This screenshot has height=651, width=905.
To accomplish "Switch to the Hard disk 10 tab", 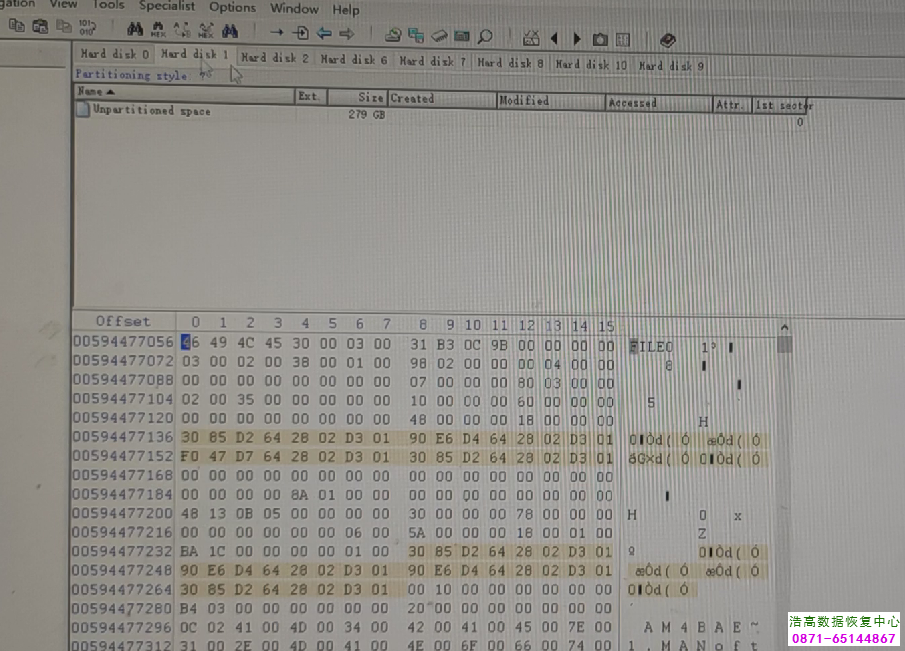I will tap(591, 65).
